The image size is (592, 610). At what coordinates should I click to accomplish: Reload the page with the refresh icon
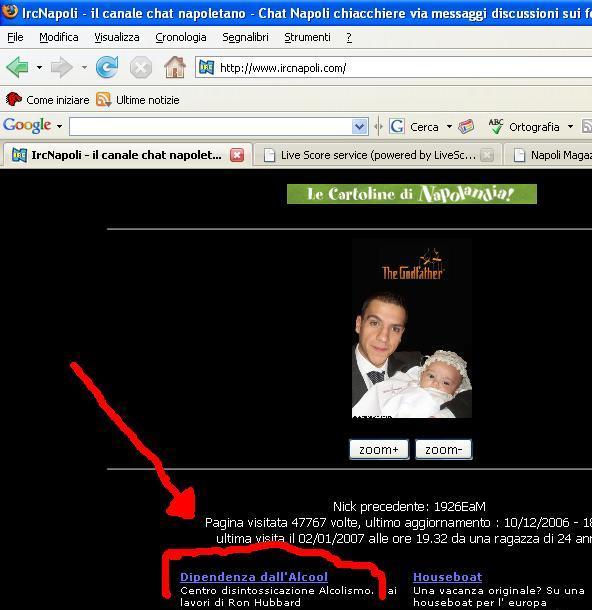click(107, 67)
